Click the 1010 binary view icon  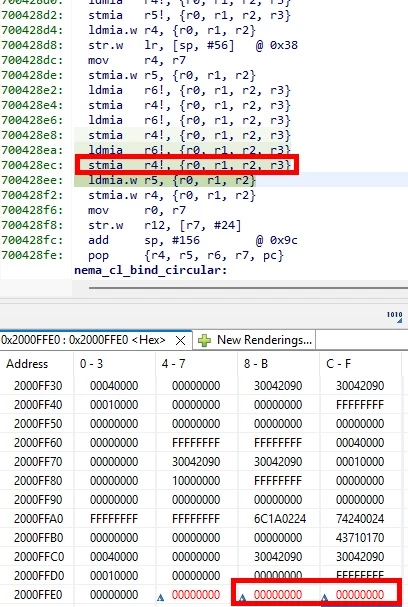tap(394, 316)
